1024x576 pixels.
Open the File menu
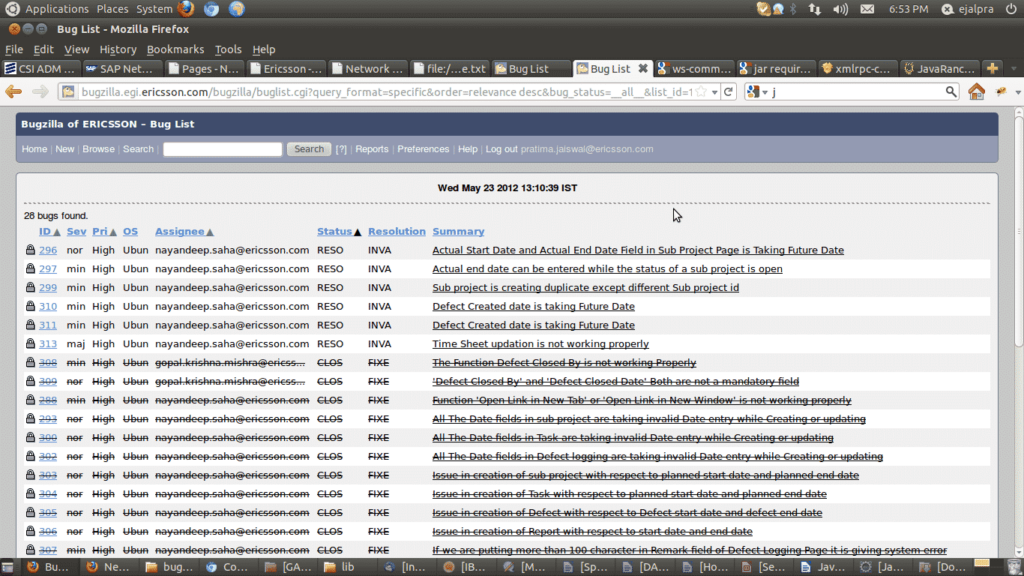[x=14, y=50]
